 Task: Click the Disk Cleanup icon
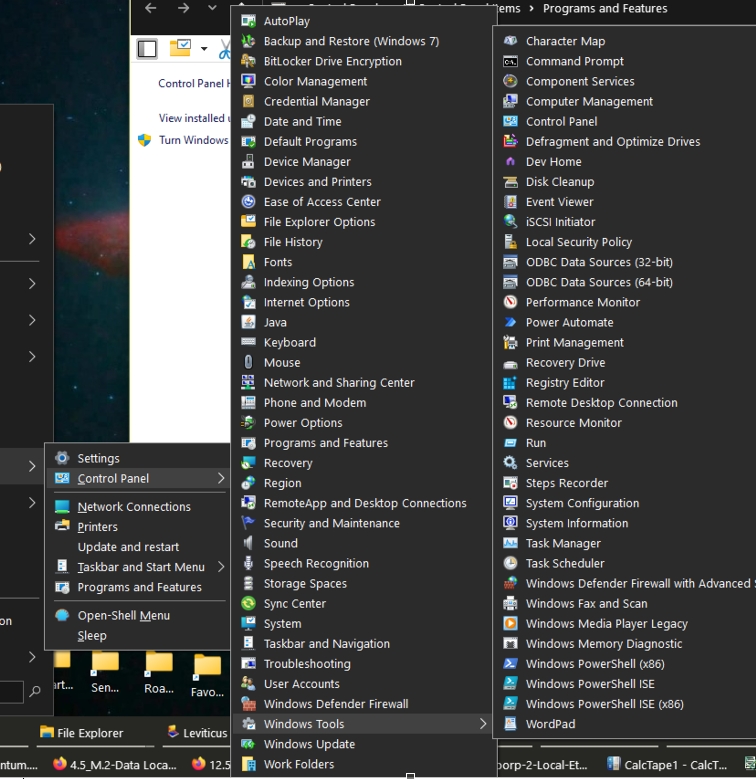[510, 182]
